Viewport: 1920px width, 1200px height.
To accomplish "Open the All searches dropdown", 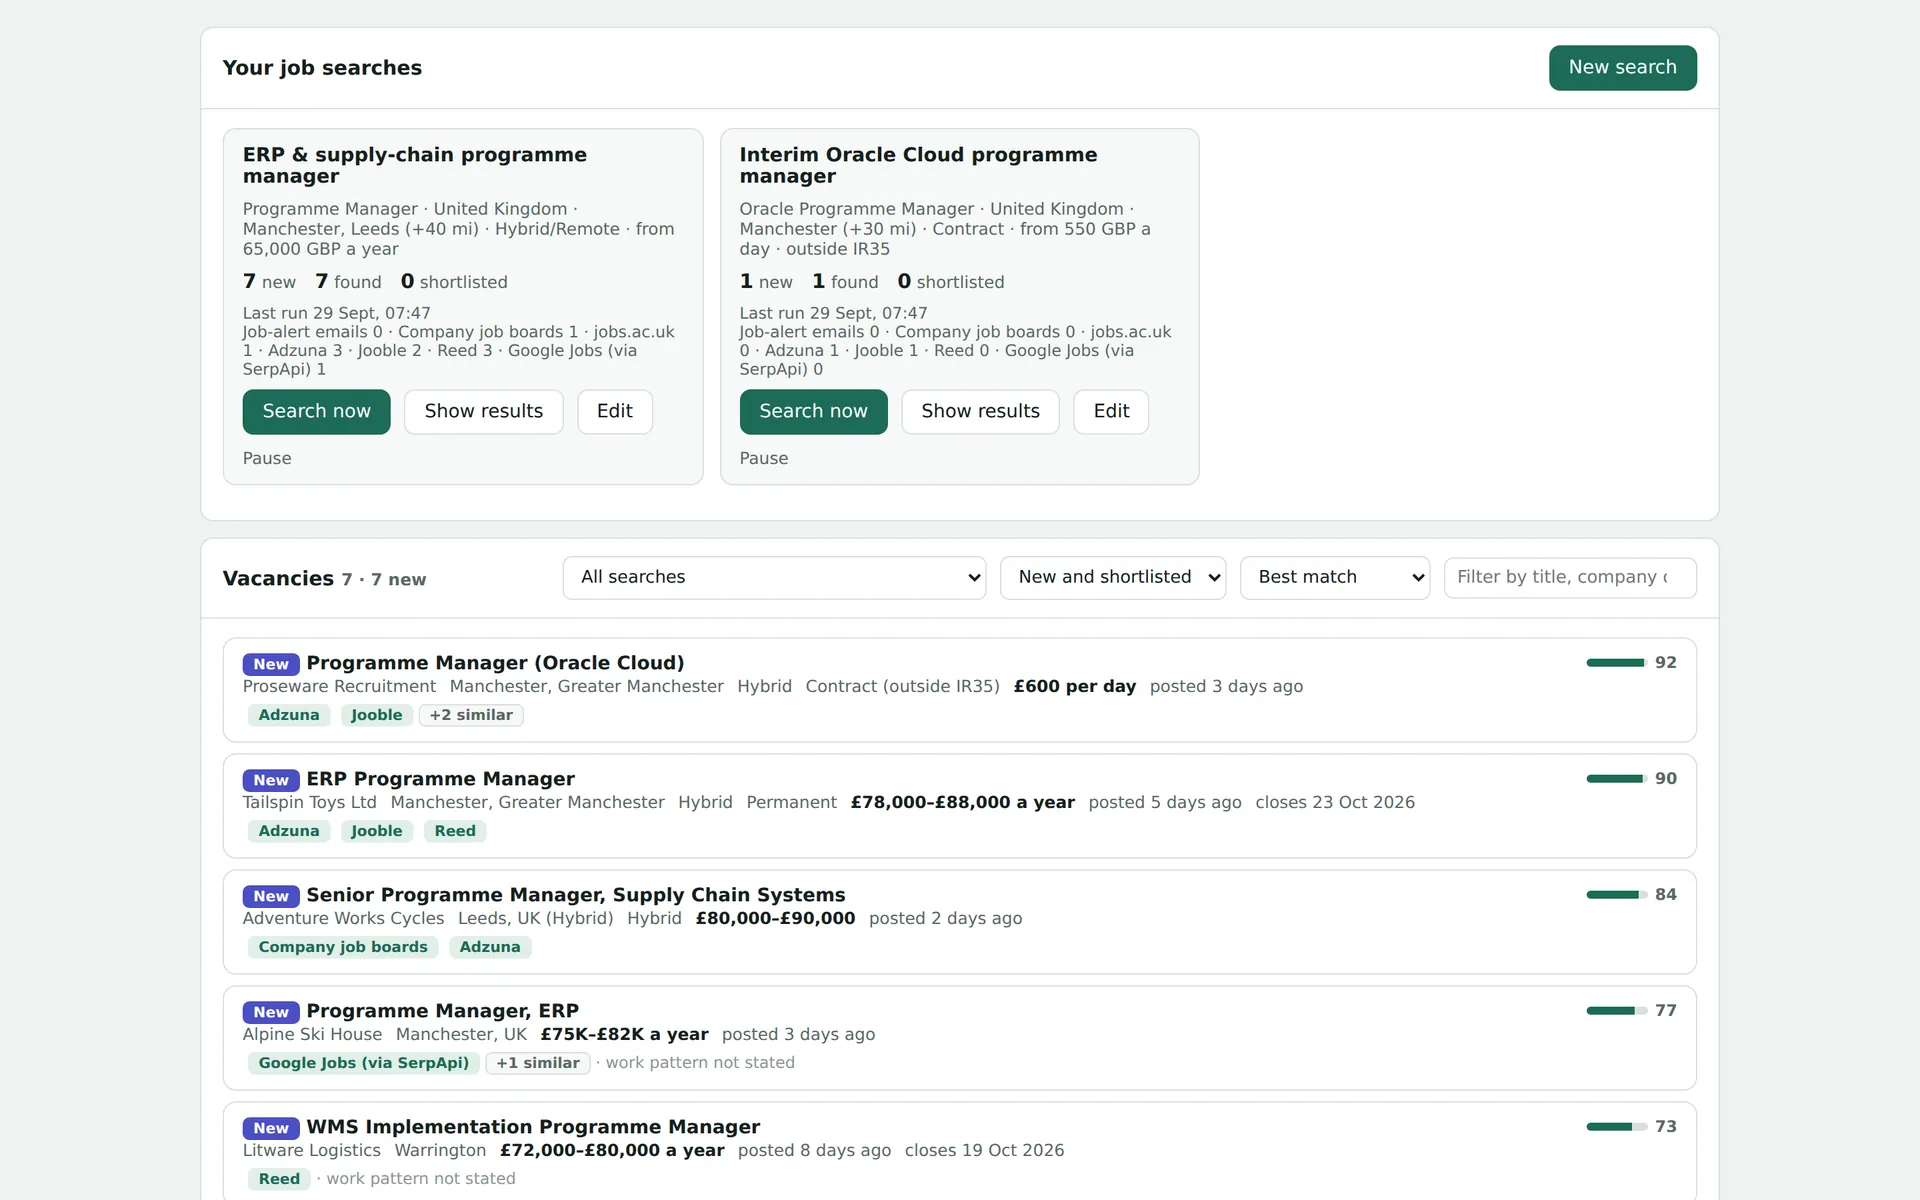I will (774, 577).
